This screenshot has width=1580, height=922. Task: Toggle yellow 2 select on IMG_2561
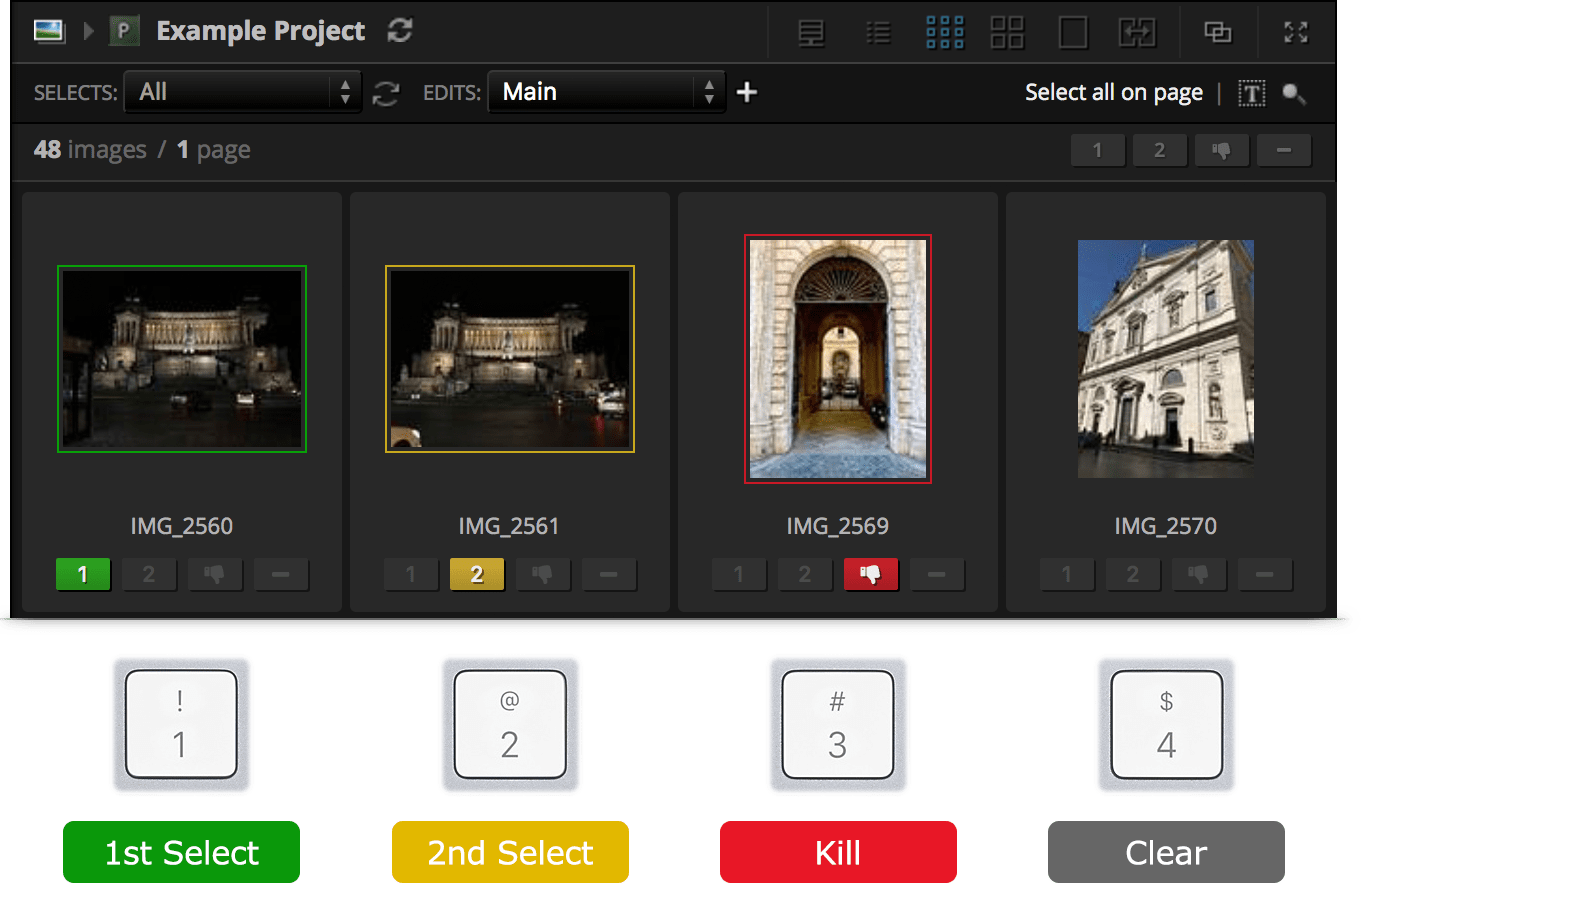477,575
